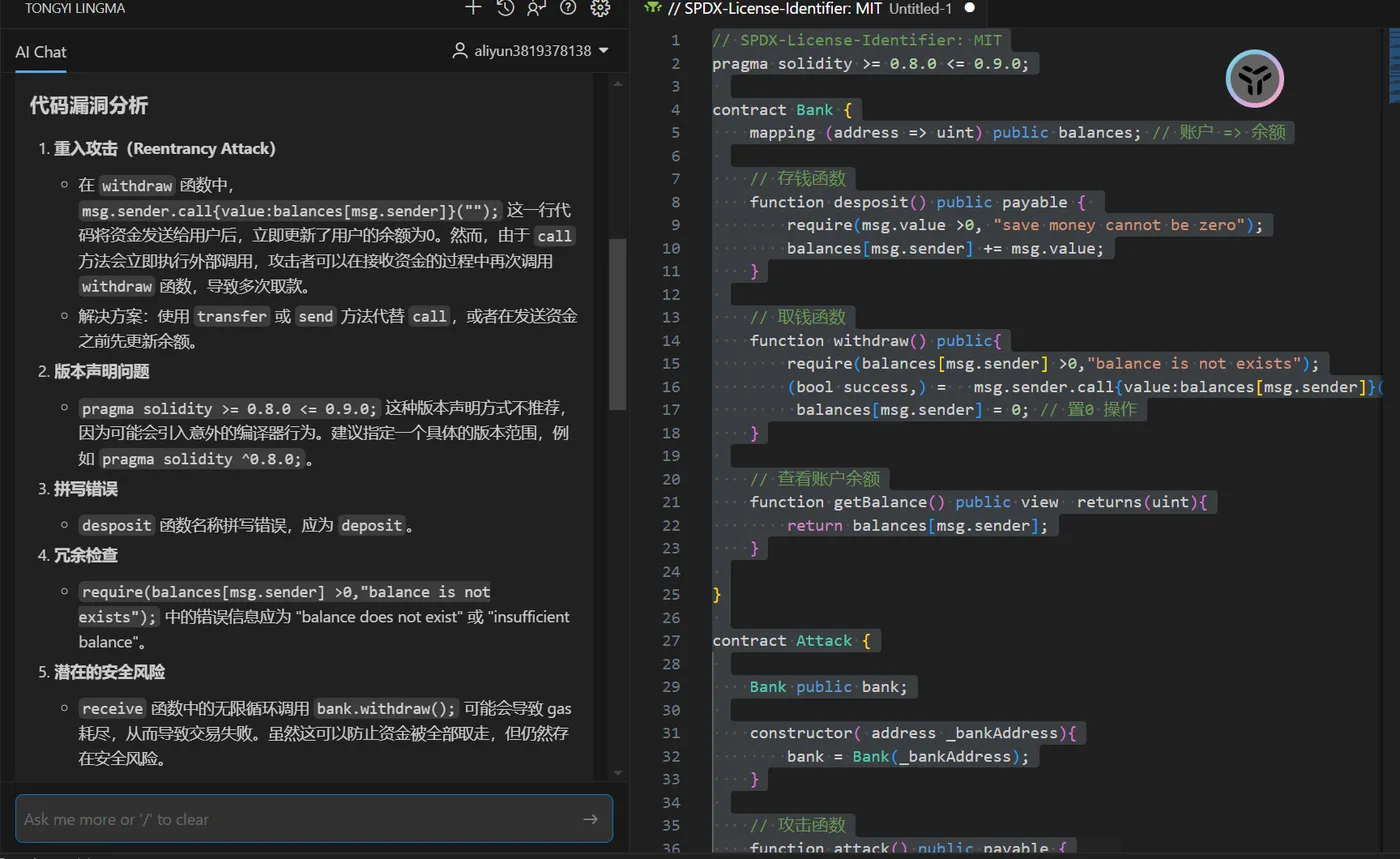The height and width of the screenshot is (859, 1400).
Task: Click the 版本声明问题 heading
Action: (x=101, y=372)
